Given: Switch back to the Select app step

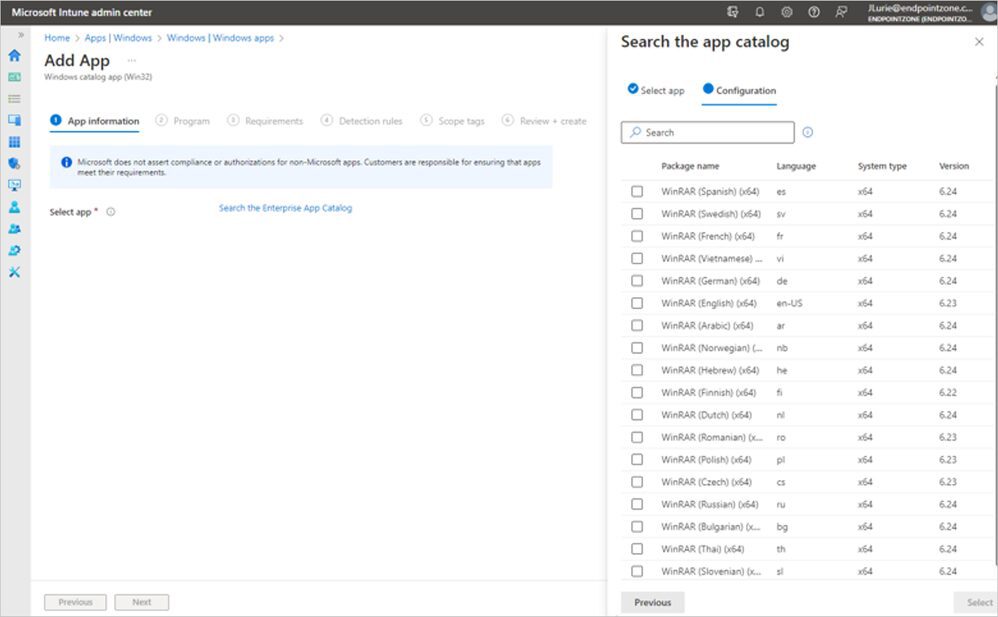Looking at the screenshot, I should [x=657, y=90].
